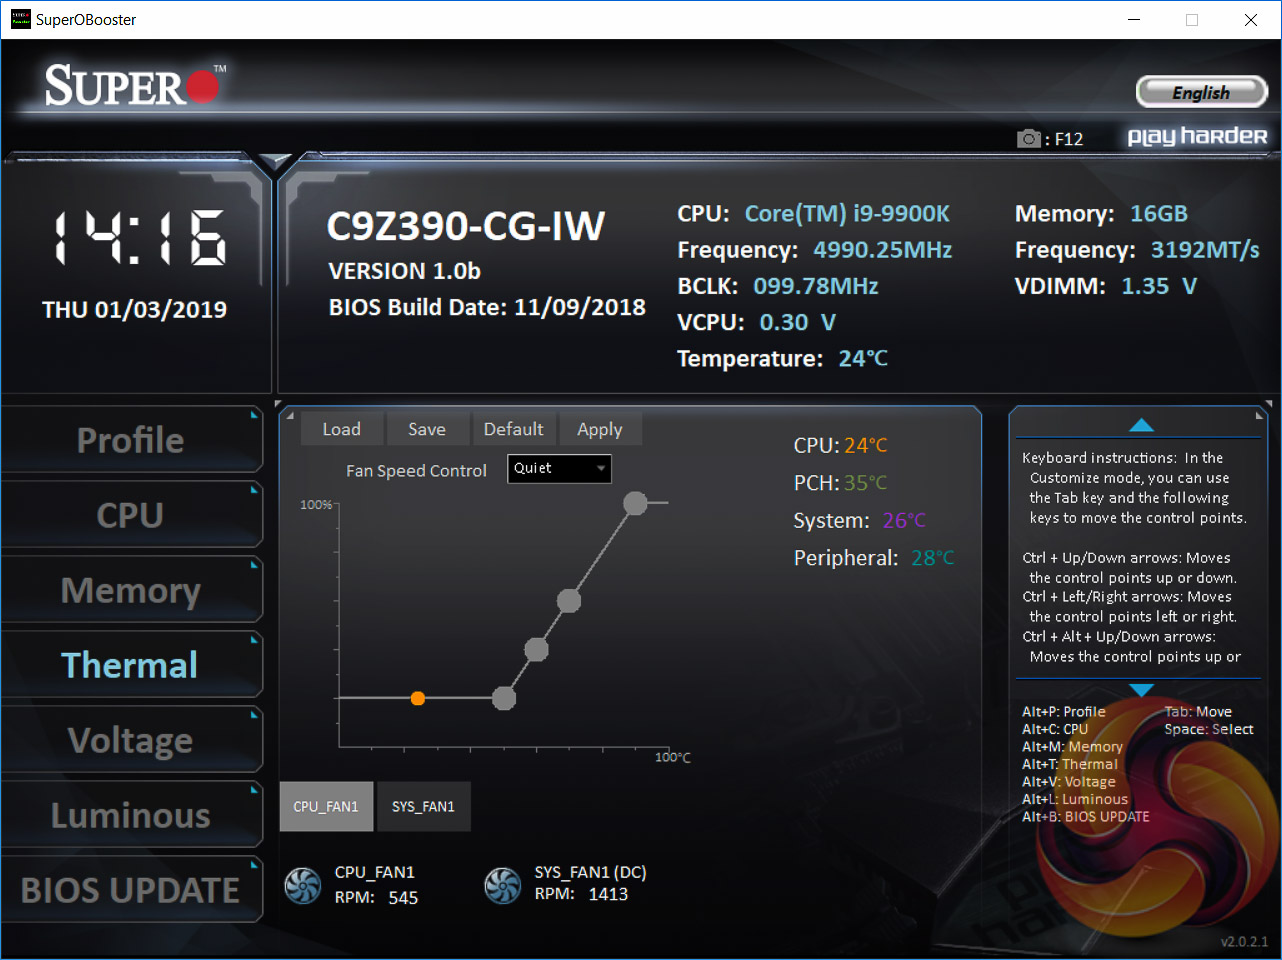This screenshot has width=1282, height=960.
Task: Go to the CPU section
Action: [131, 515]
